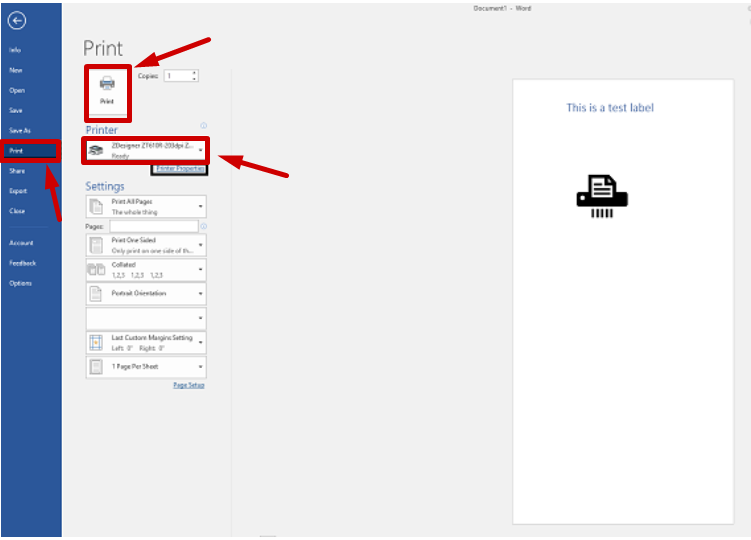Viewport: 751px width, 540px height.
Task: Open the Export menu item
Action: click(18, 191)
